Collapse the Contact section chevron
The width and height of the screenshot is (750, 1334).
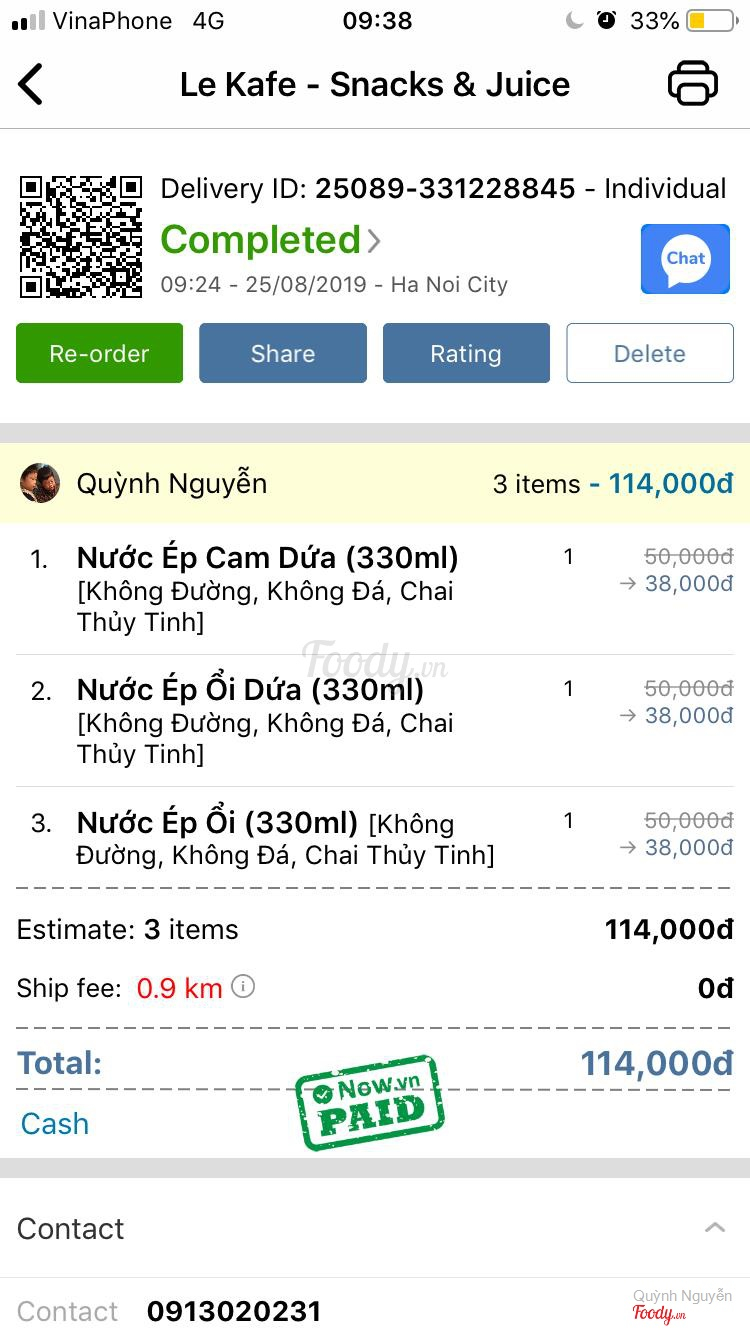714,1228
